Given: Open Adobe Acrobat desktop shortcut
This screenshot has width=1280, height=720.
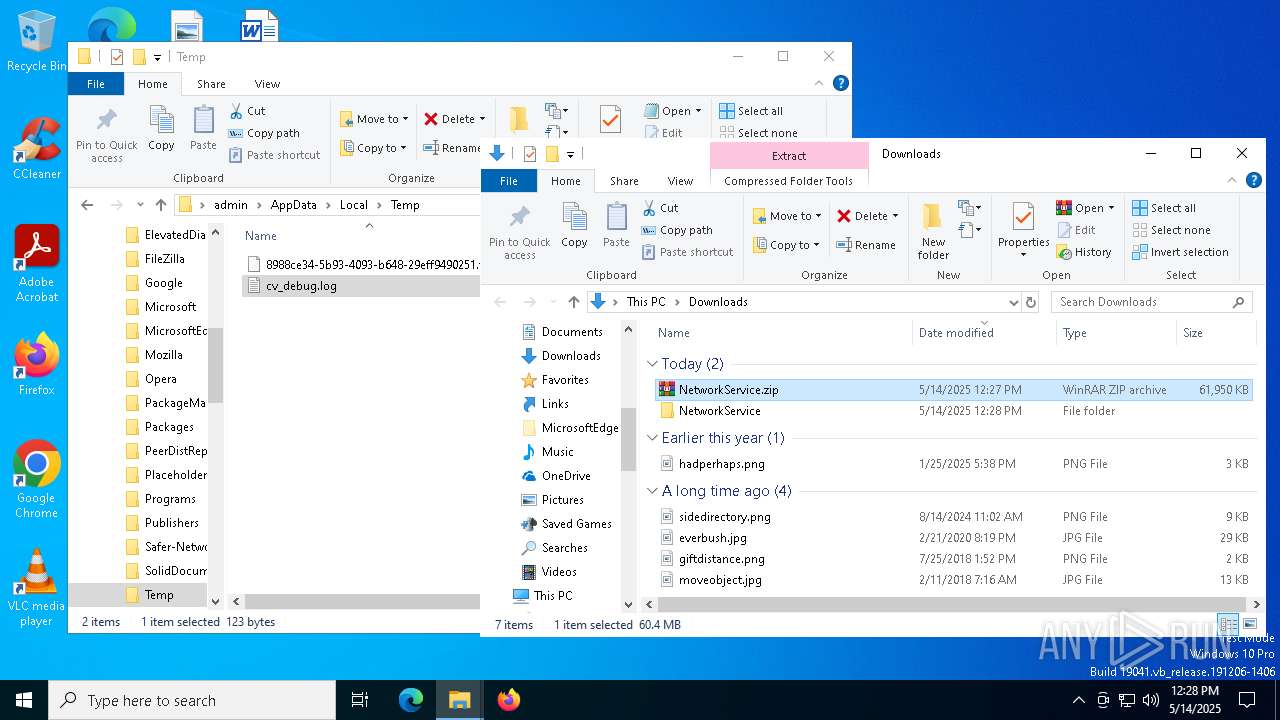Looking at the screenshot, I should point(37,263).
